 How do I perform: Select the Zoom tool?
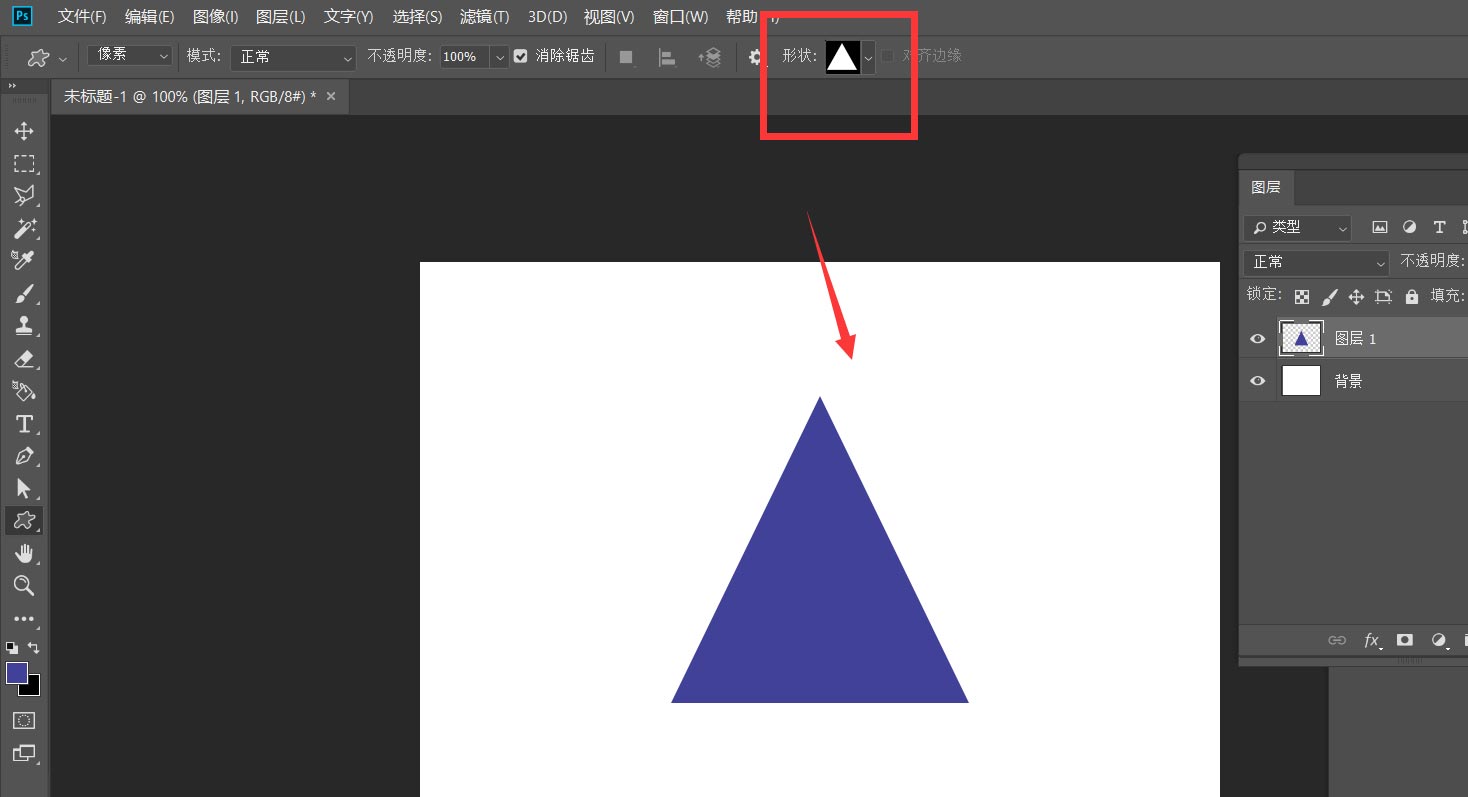[x=24, y=586]
